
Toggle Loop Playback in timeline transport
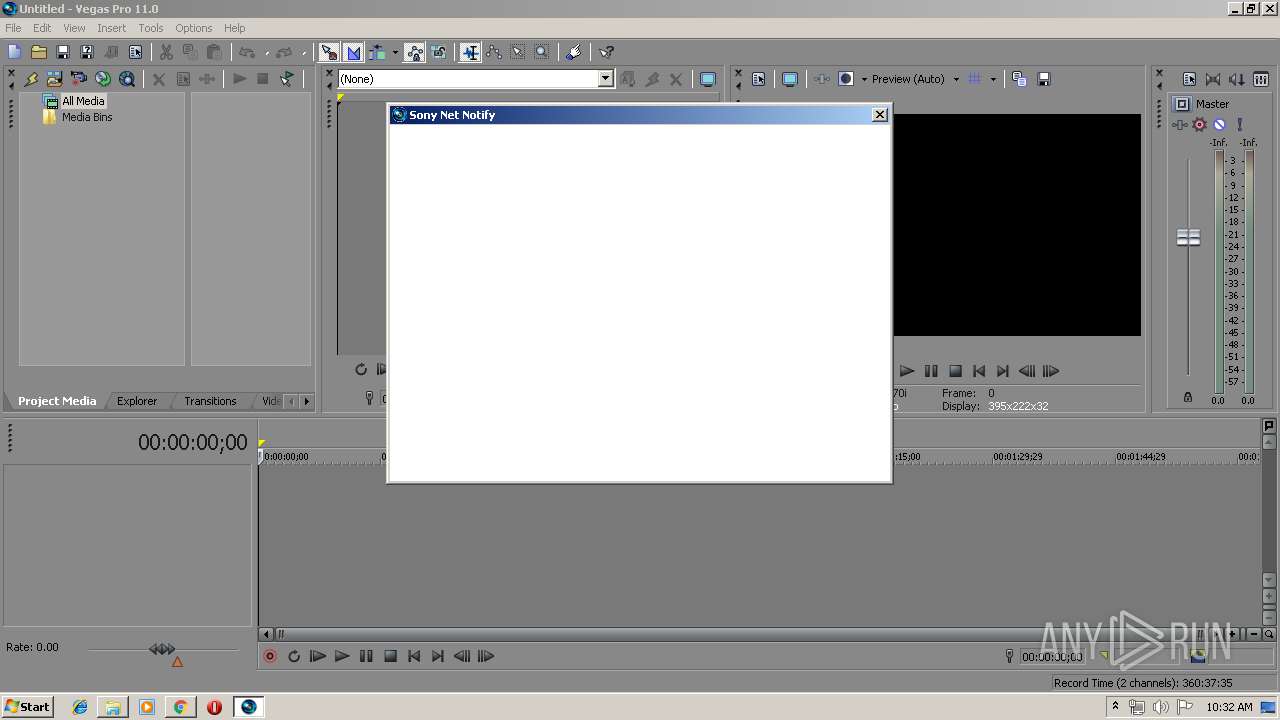pyautogui.click(x=294, y=656)
